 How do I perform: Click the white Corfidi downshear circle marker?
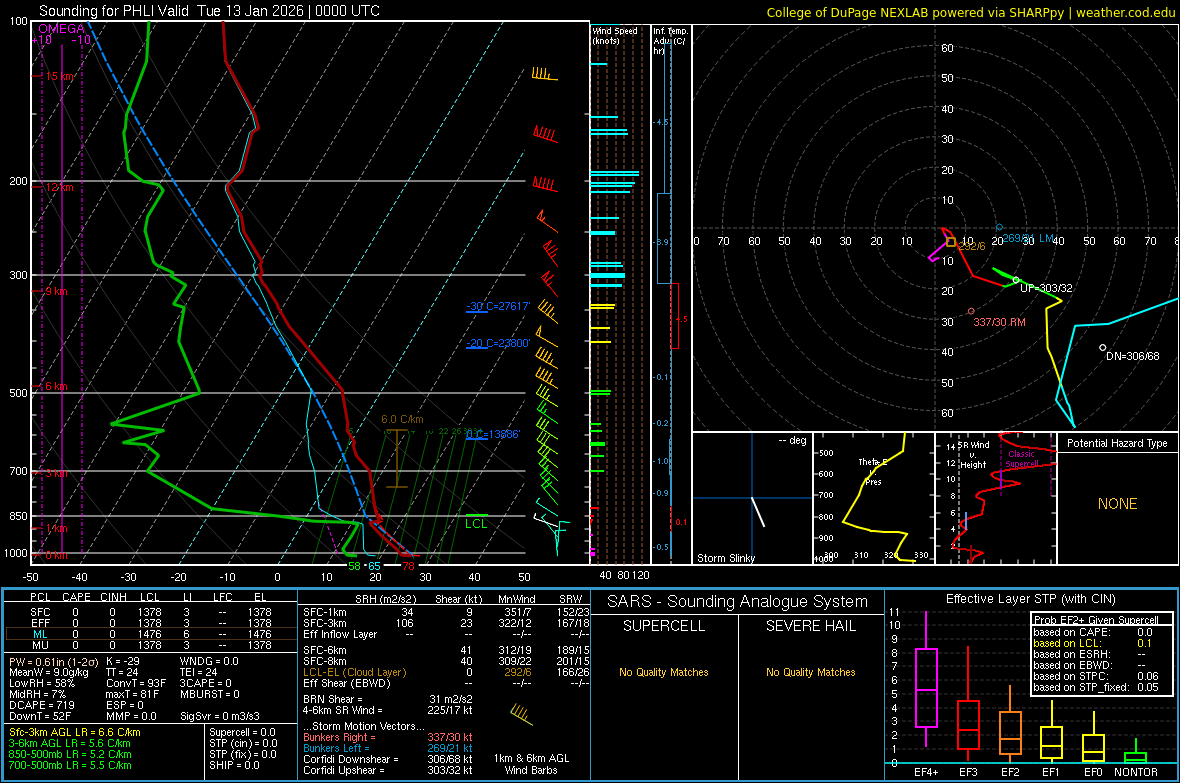(x=1102, y=348)
